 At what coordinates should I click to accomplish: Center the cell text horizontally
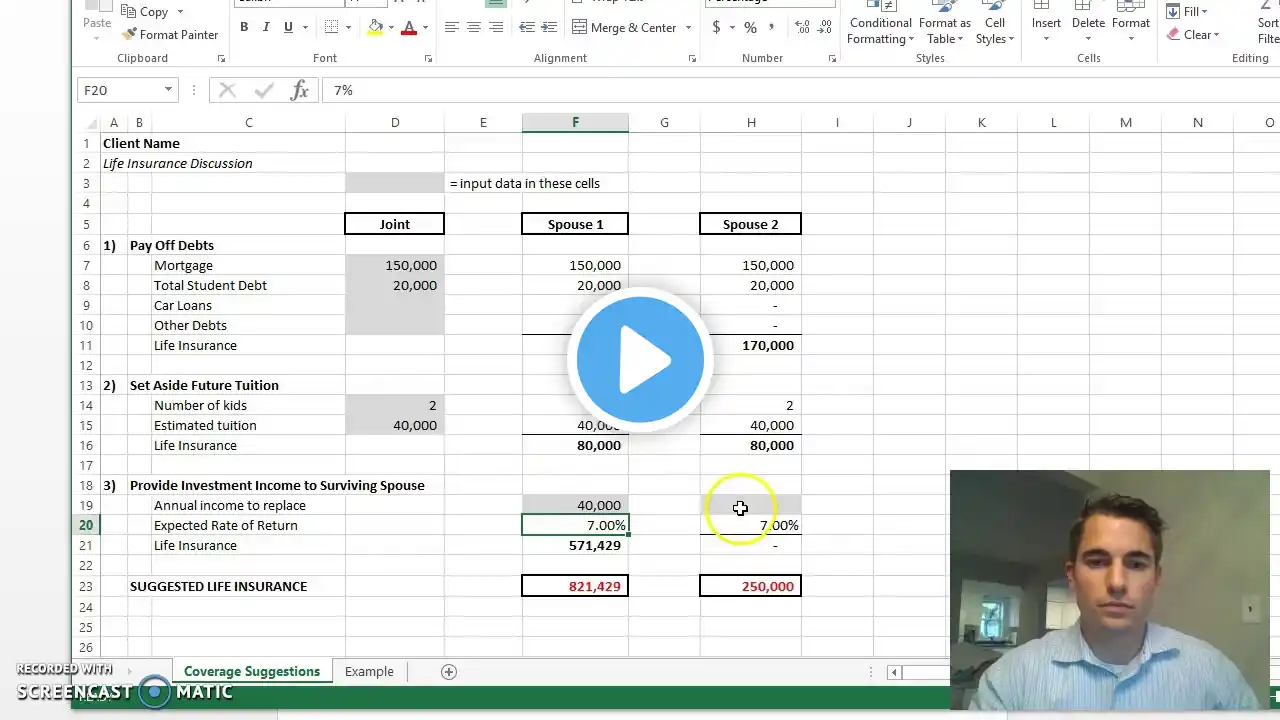coord(474,28)
